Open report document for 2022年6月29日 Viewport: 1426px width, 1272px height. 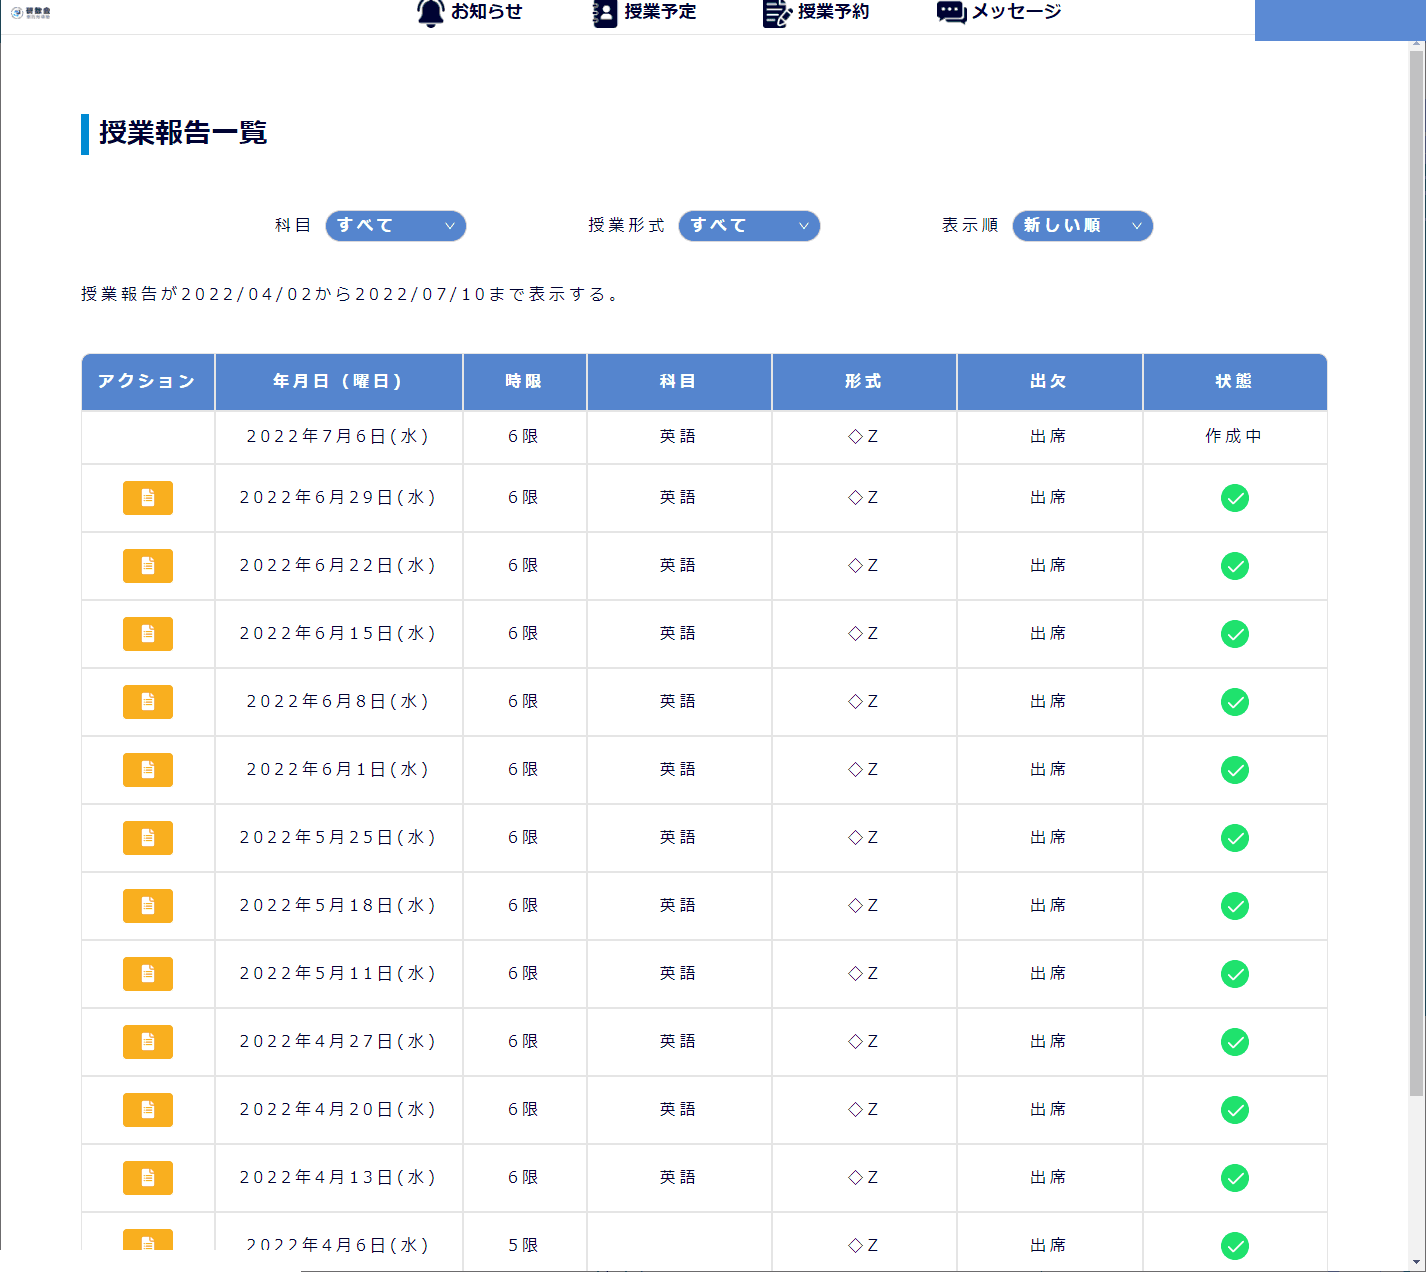pyautogui.click(x=148, y=498)
